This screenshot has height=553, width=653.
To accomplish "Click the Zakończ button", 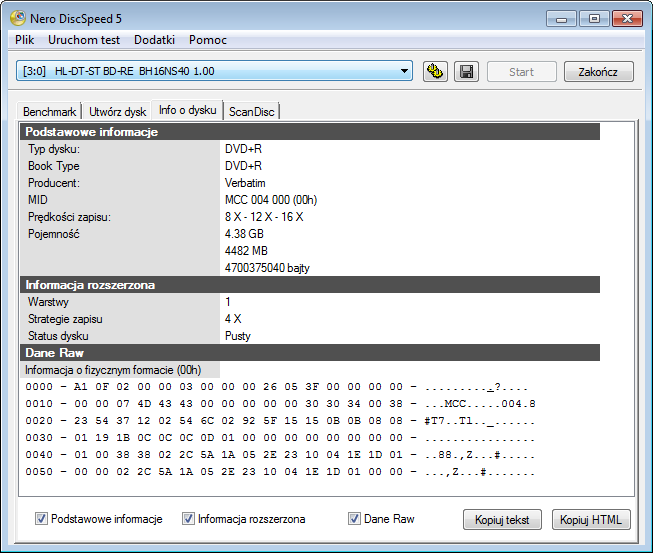I will (x=598, y=72).
